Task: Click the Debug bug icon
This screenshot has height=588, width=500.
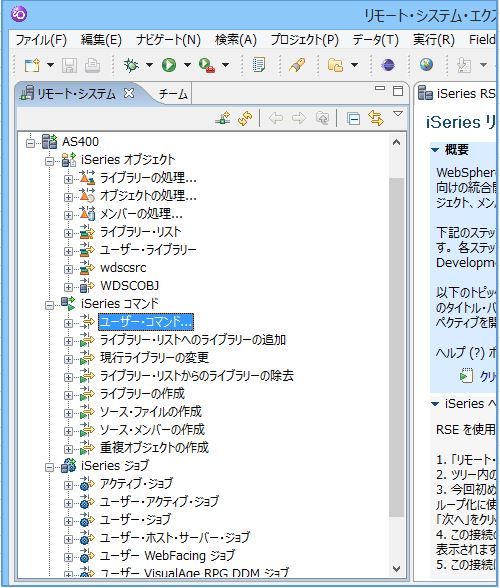Action: [131, 65]
